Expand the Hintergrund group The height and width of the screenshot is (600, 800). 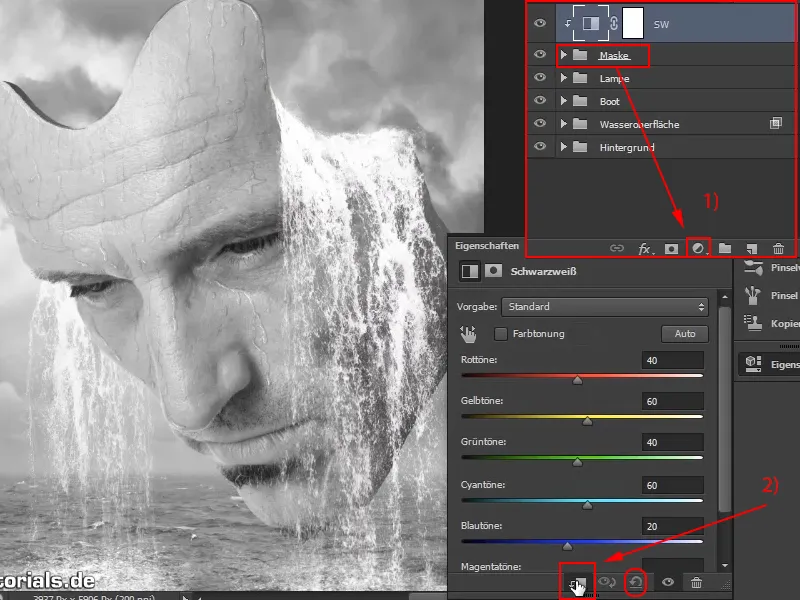coord(563,146)
